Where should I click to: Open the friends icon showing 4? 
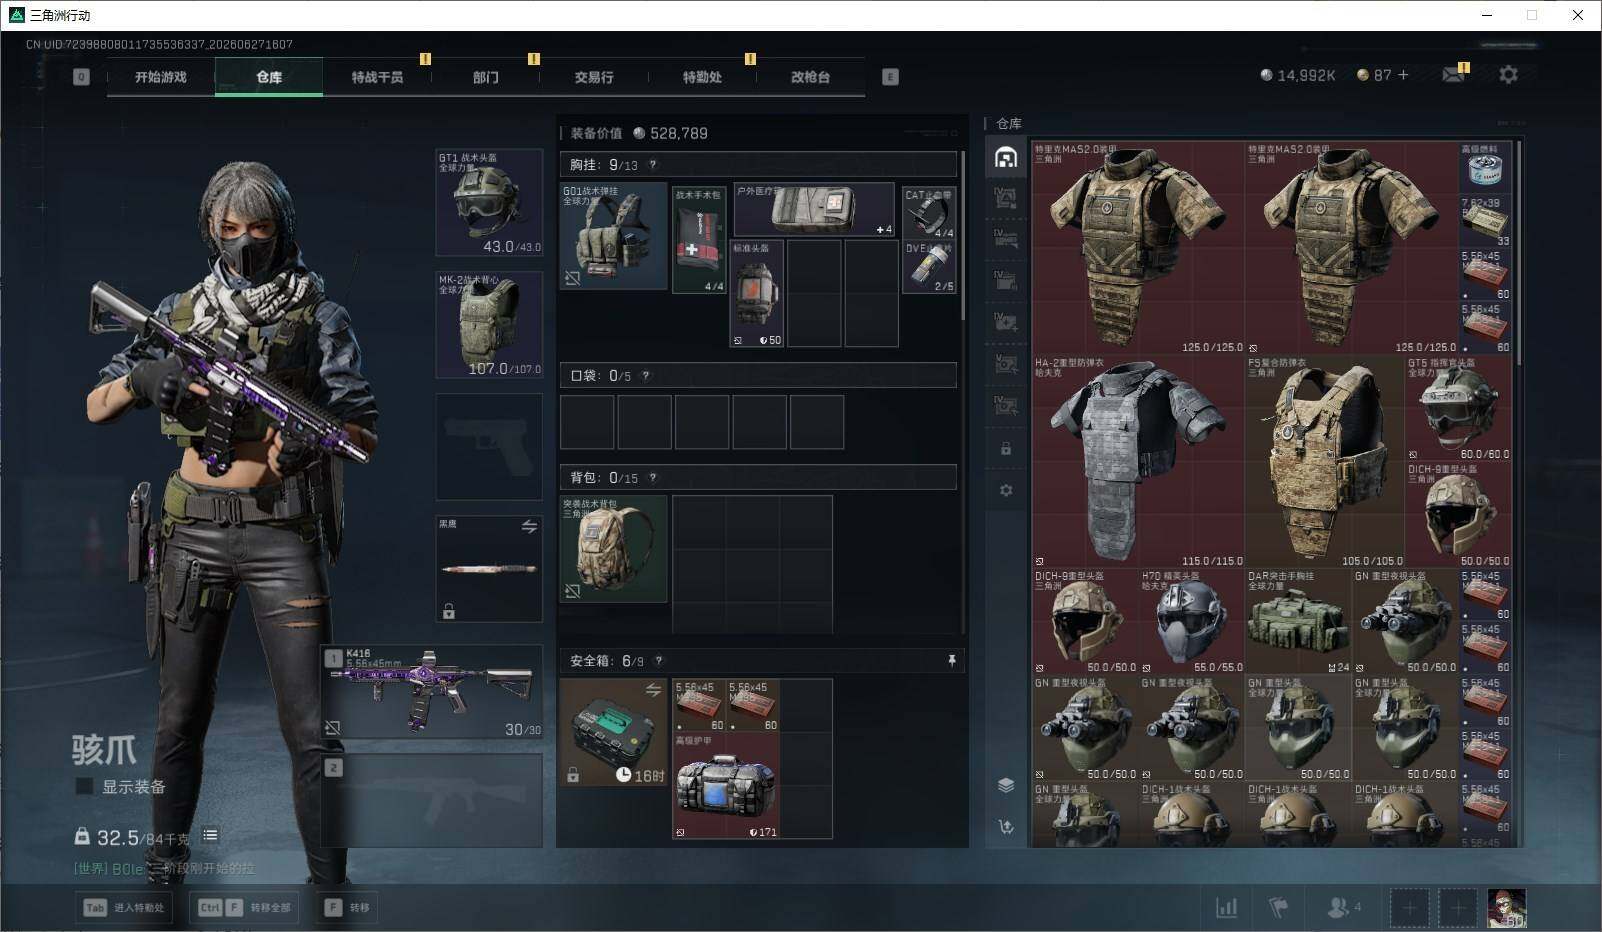[1343, 908]
